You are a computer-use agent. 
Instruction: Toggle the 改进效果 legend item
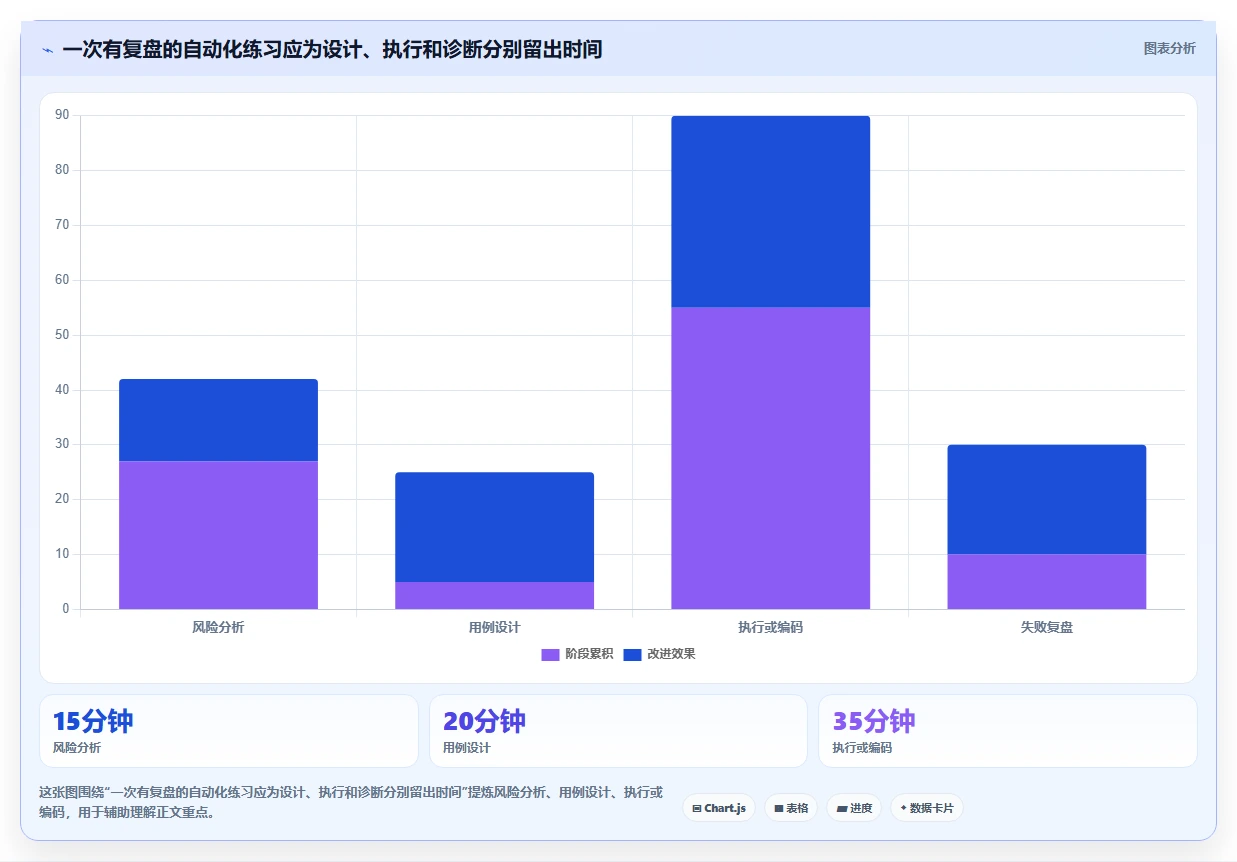point(659,654)
